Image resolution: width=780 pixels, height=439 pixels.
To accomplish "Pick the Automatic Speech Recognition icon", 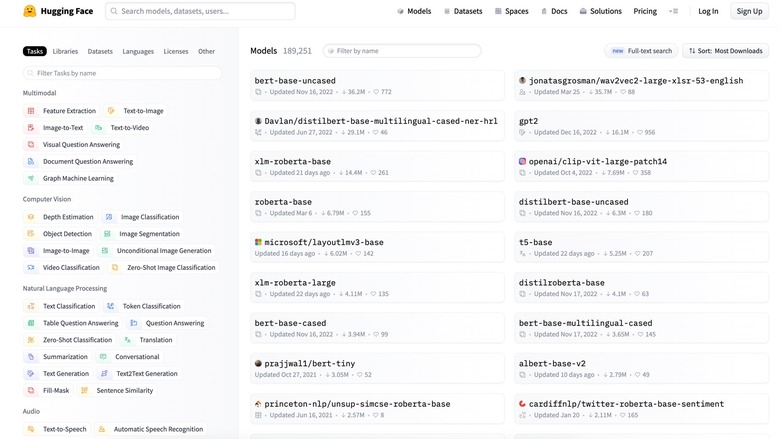I will coord(101,429).
